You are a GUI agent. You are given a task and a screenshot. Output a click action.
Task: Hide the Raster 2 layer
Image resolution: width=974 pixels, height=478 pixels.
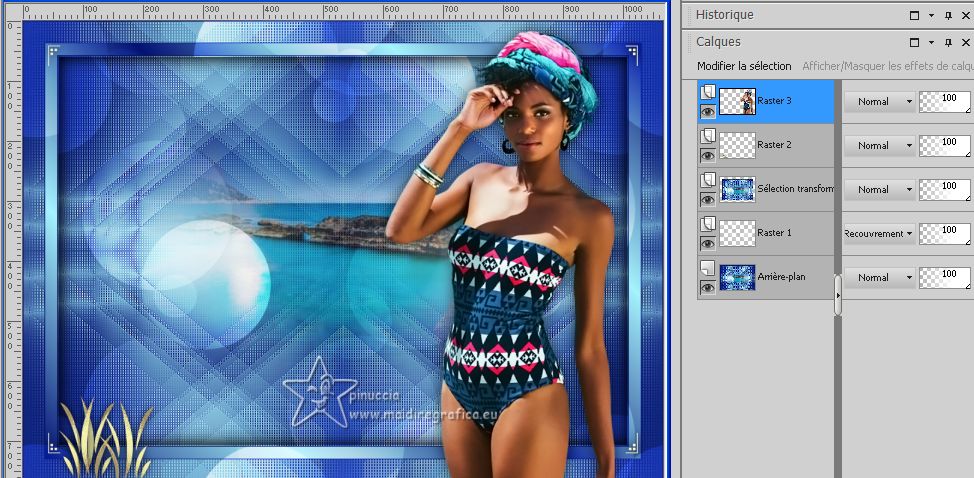point(708,155)
